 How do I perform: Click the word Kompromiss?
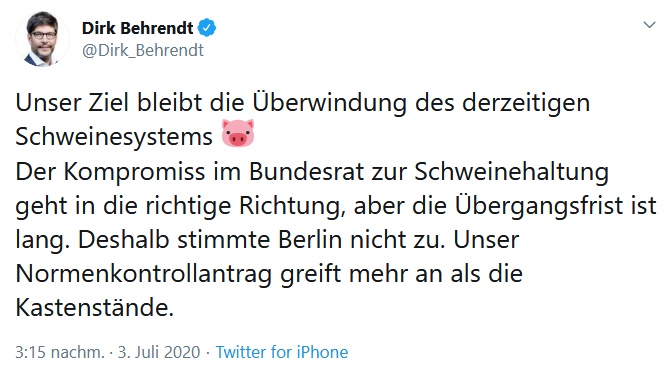135,172
